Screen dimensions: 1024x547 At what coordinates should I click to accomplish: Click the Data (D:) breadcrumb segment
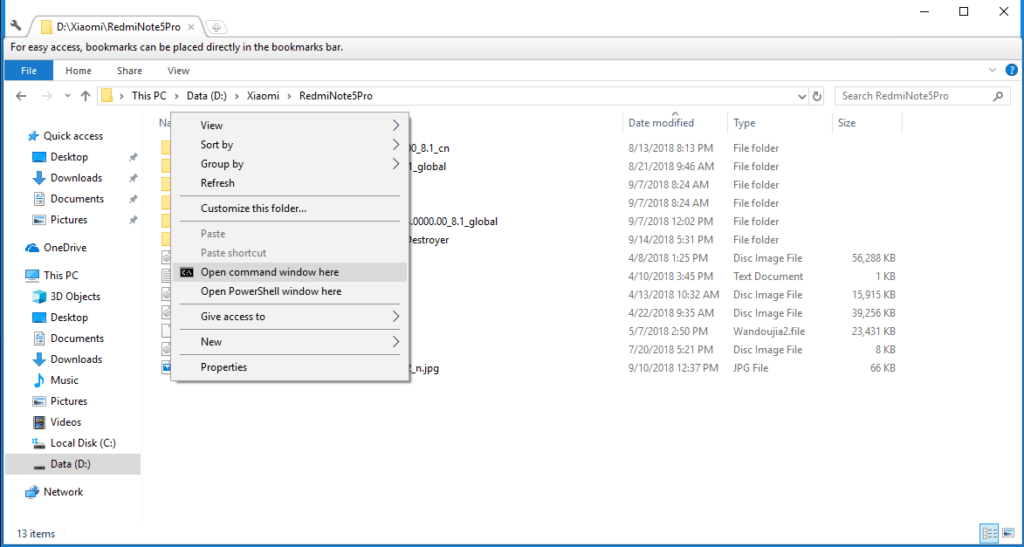(206, 96)
